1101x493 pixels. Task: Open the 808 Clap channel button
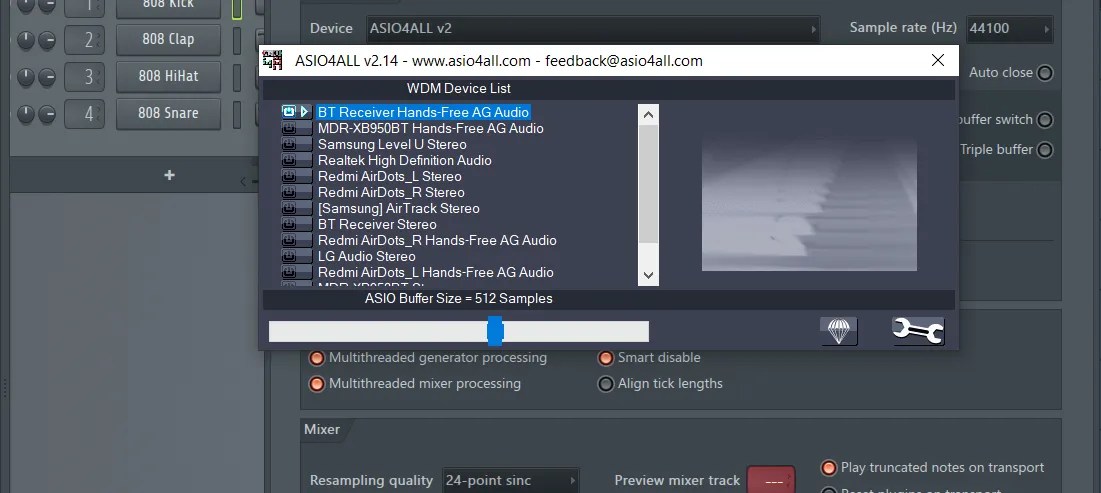click(x=169, y=39)
